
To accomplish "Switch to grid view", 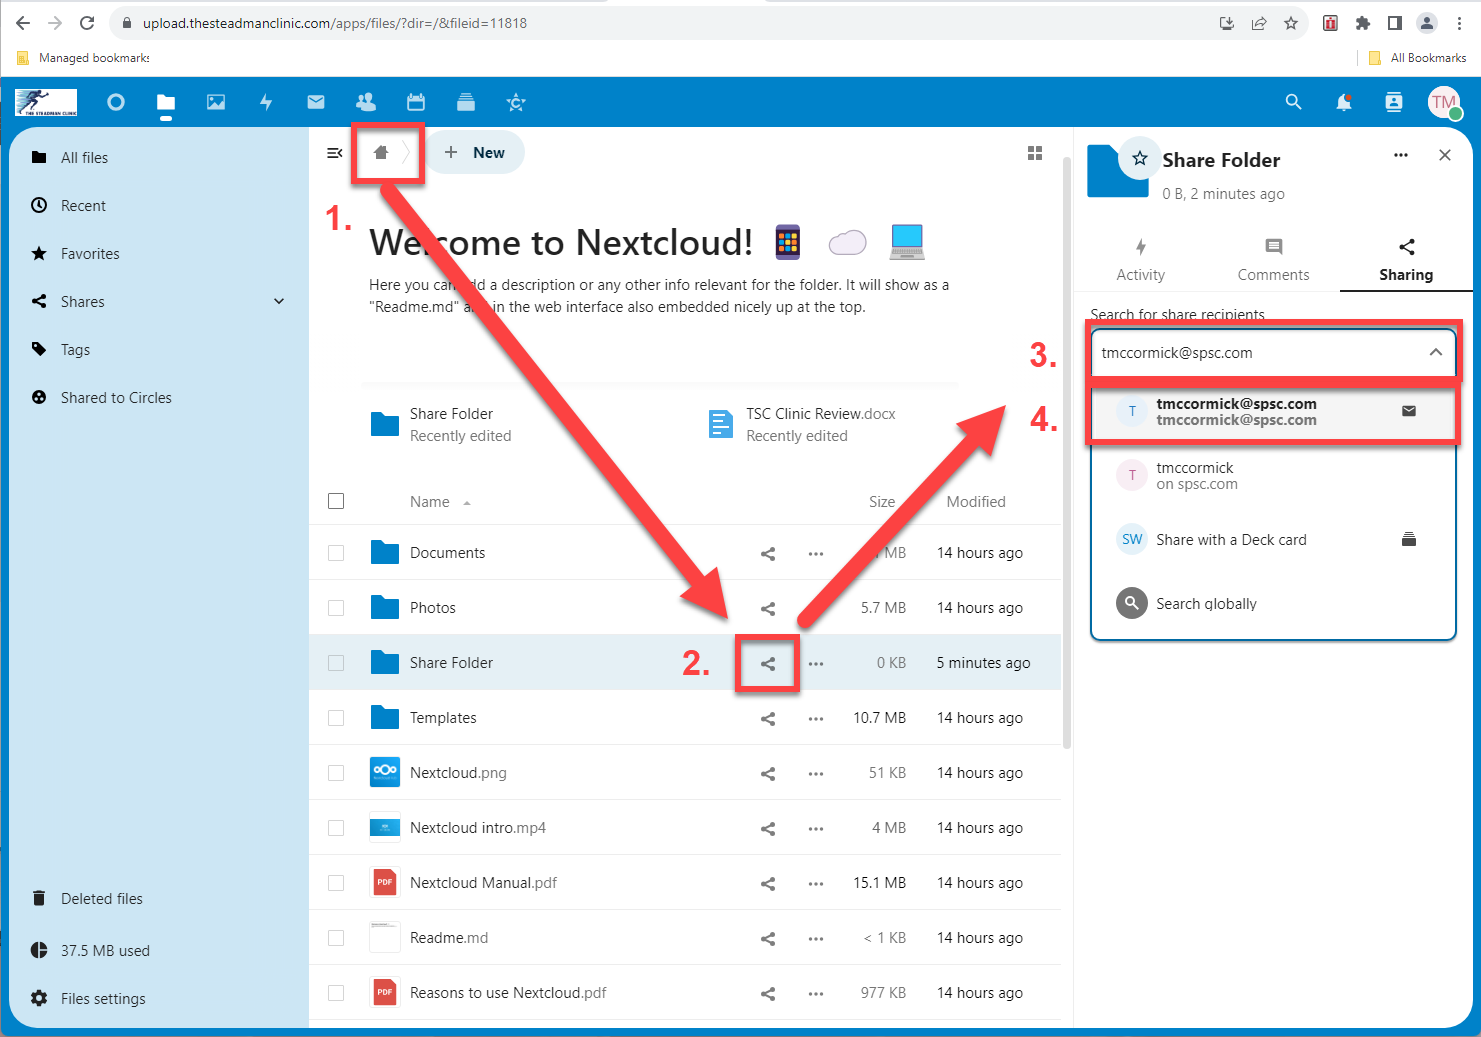I will (1035, 153).
